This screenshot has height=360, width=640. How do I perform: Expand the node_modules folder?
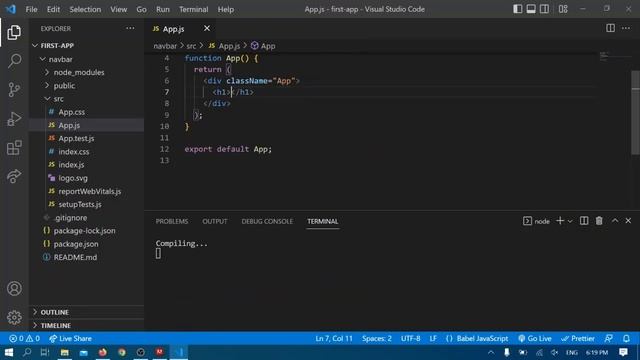click(x=86, y=72)
